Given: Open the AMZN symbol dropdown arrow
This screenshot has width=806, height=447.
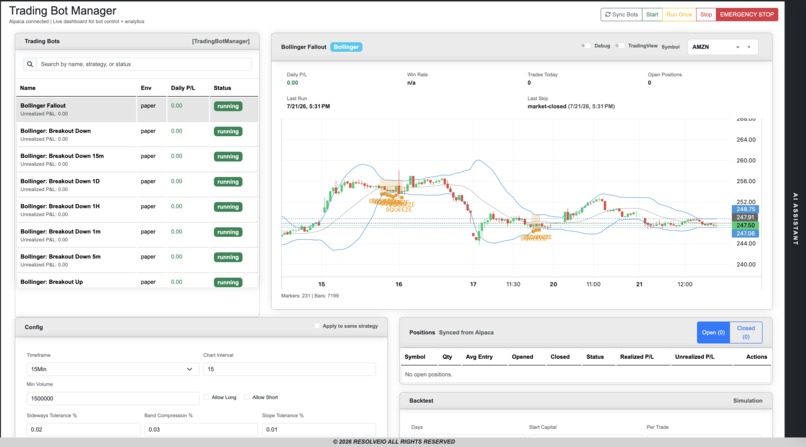Looking at the screenshot, I should pyautogui.click(x=738, y=47).
